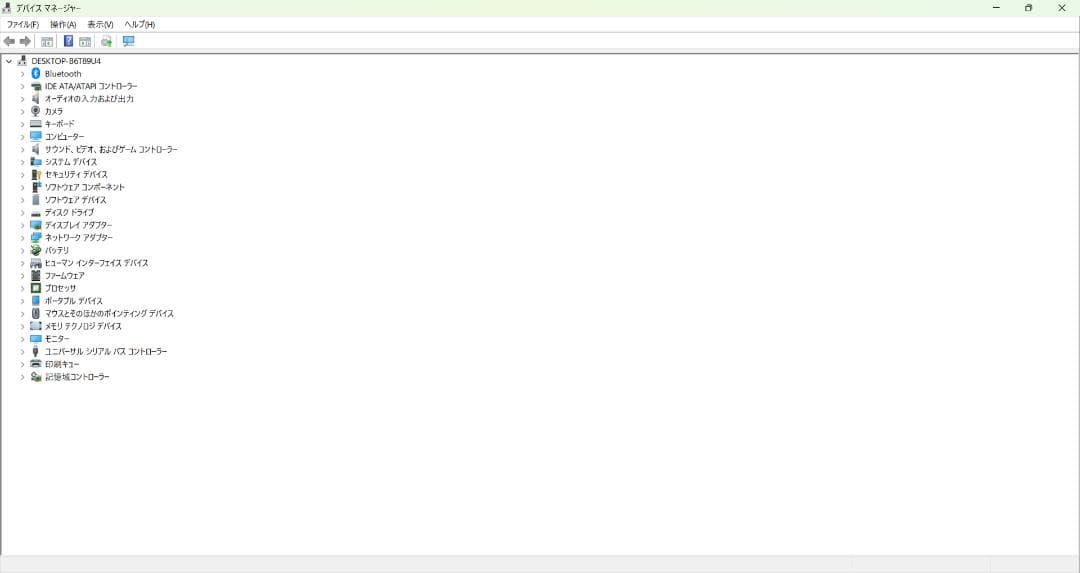Click the Forward arrow toolbar icon

tap(25, 41)
